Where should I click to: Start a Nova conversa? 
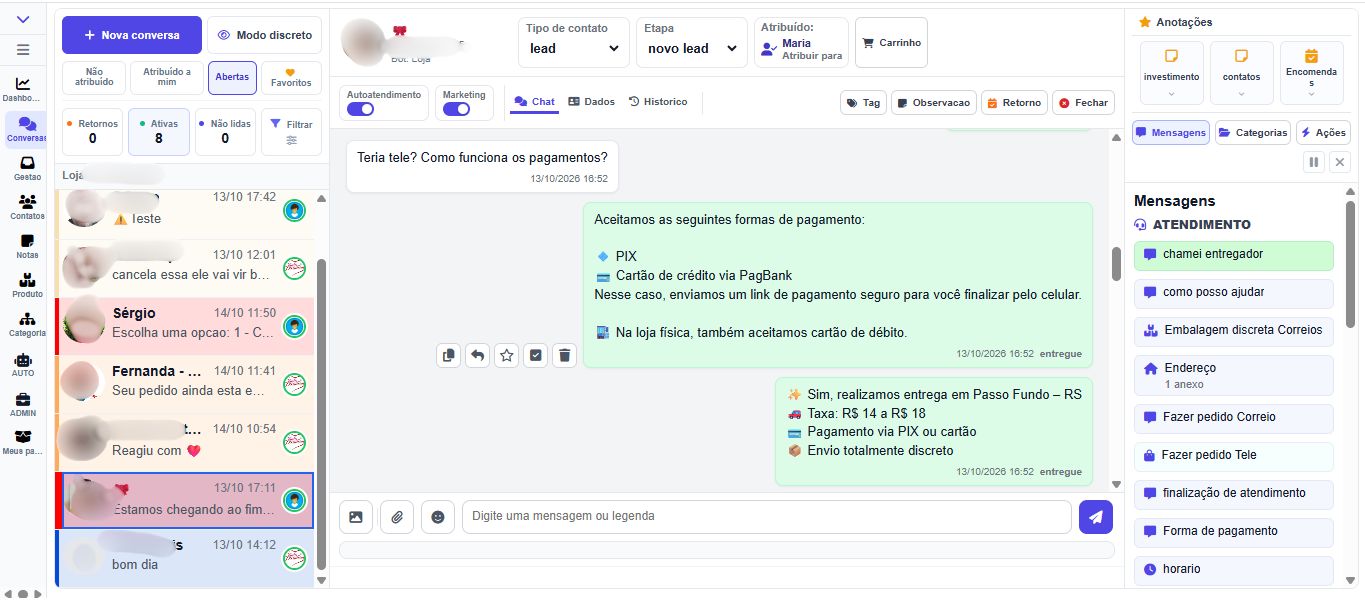[x=132, y=35]
